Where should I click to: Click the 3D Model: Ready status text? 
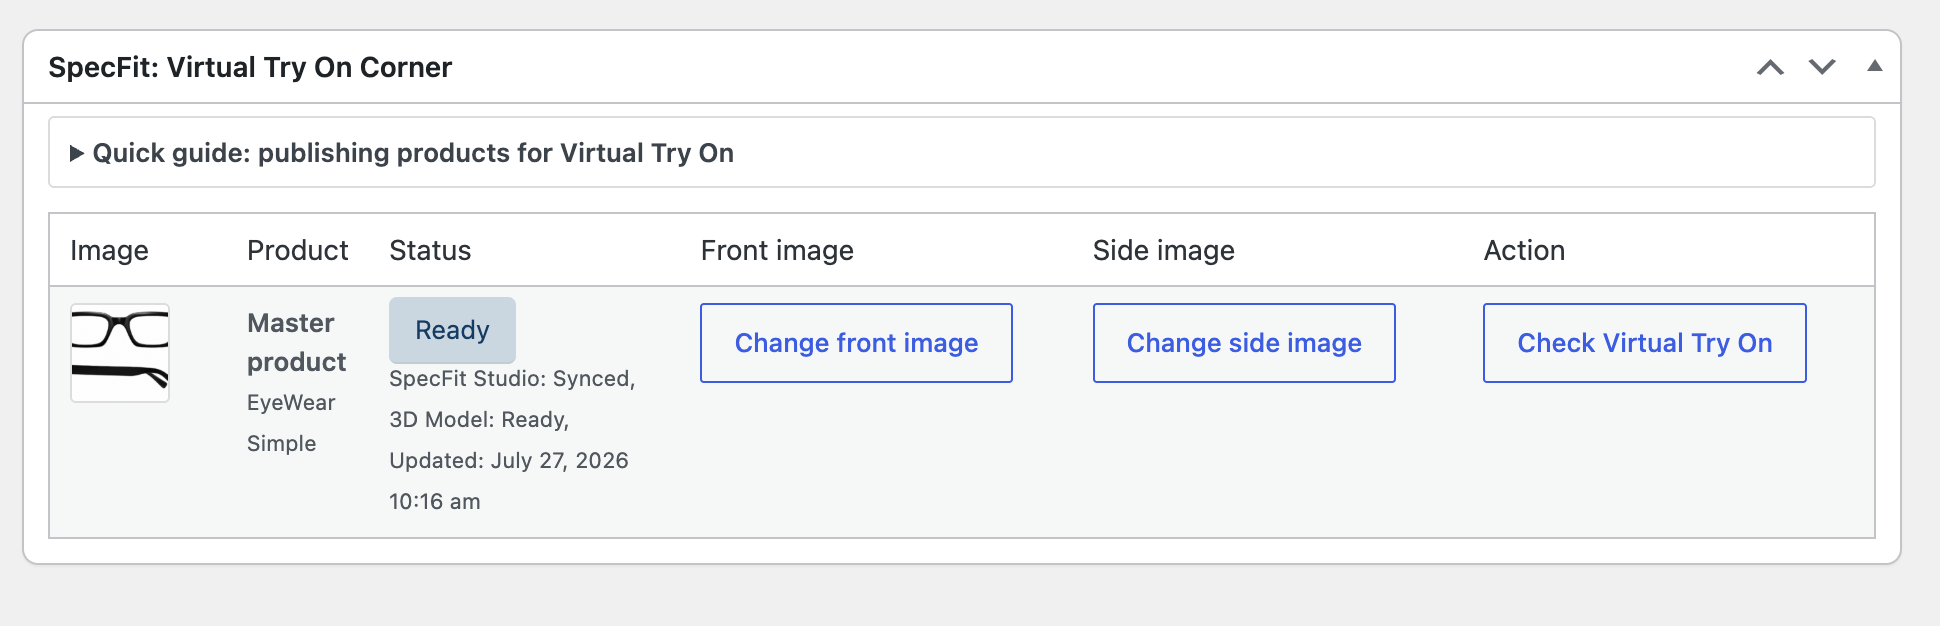coord(479,420)
